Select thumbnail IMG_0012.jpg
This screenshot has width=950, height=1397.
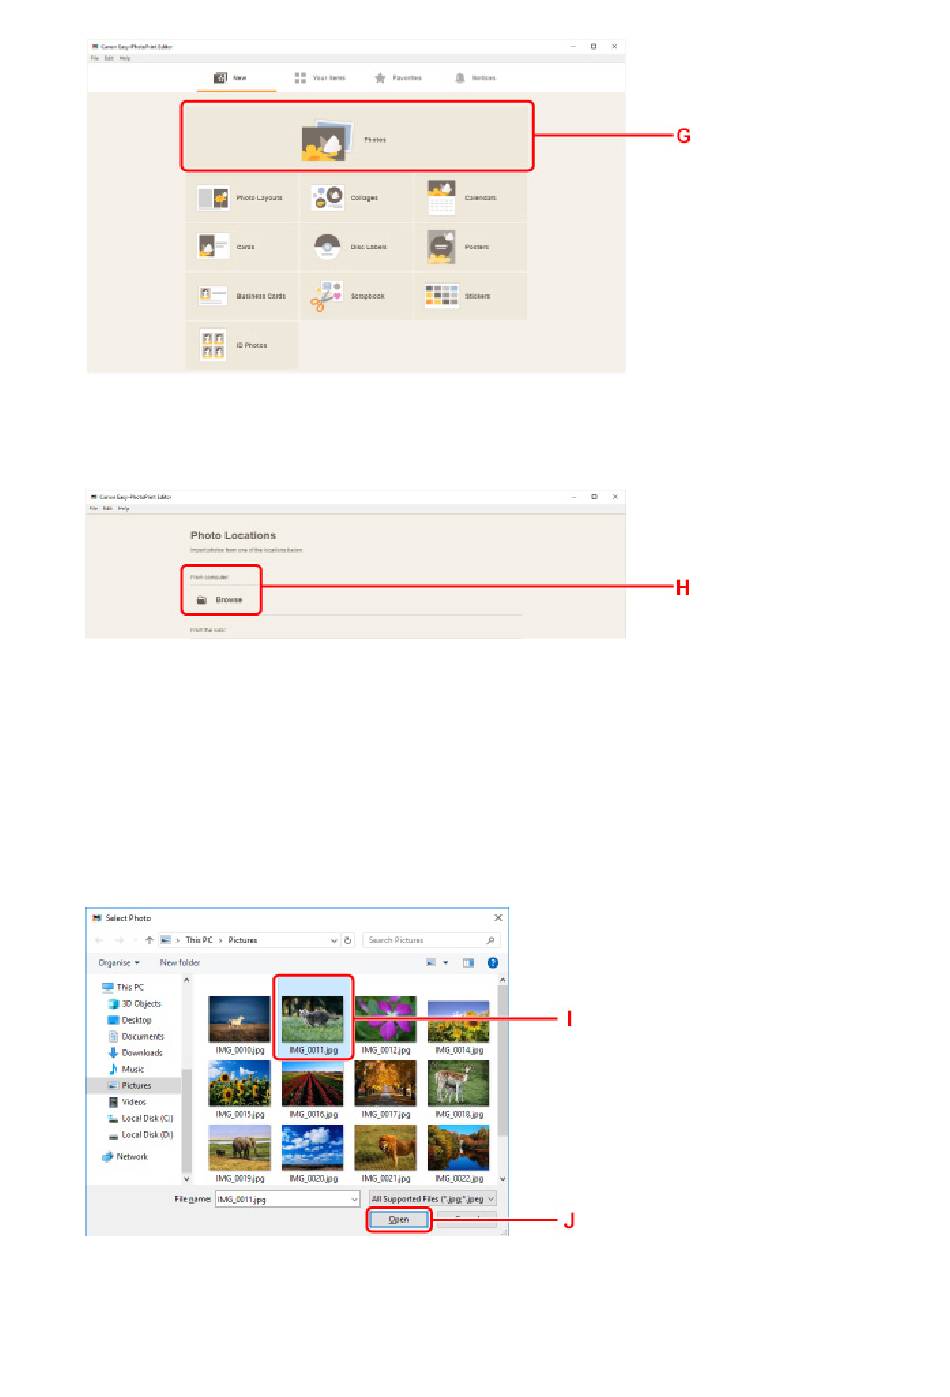(386, 1025)
